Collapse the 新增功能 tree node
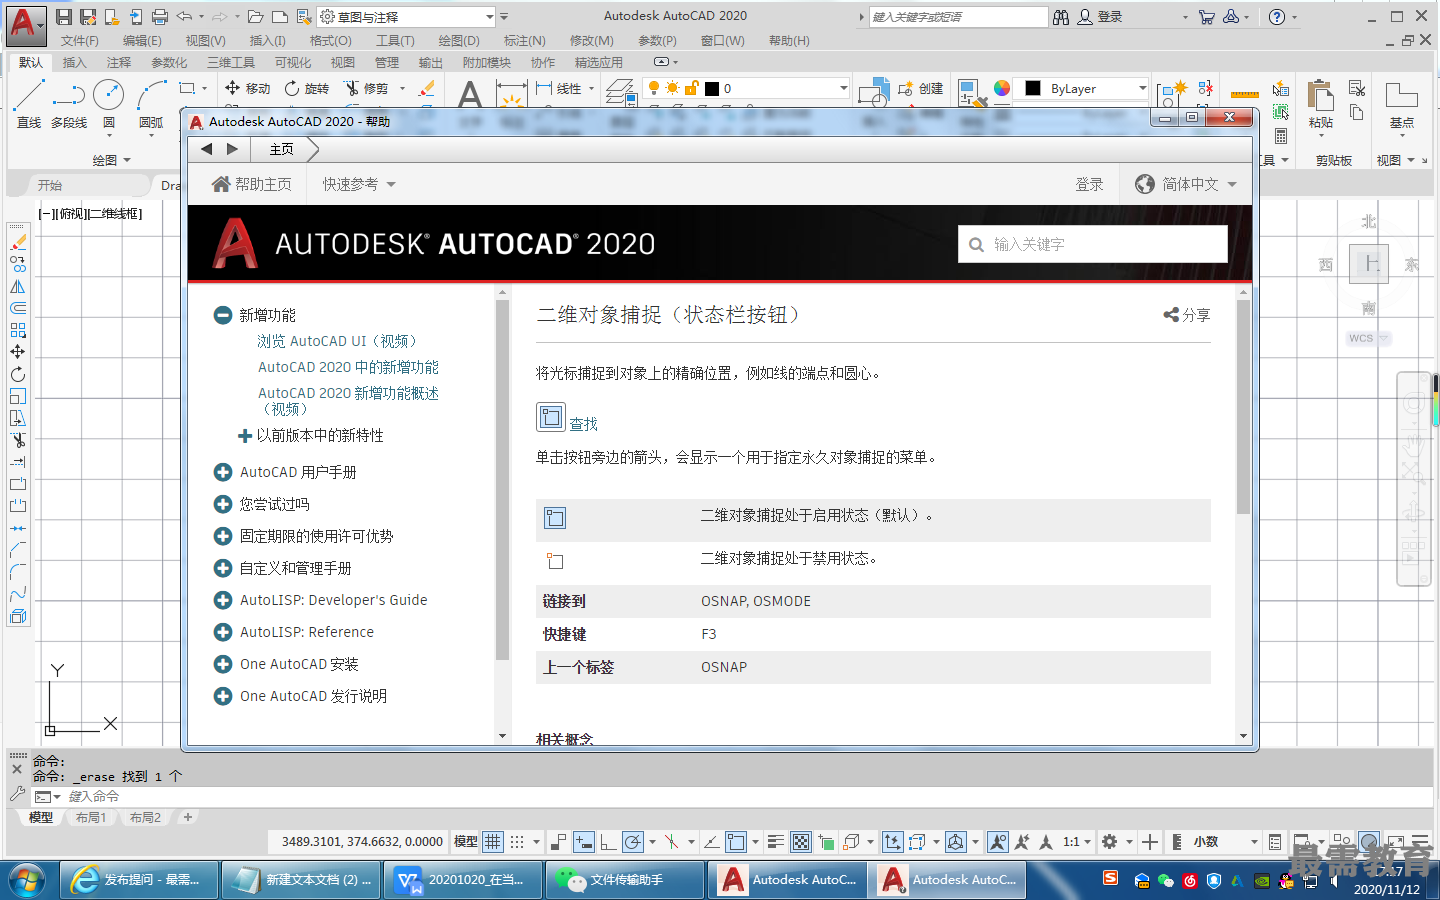The image size is (1440, 900). 223,315
